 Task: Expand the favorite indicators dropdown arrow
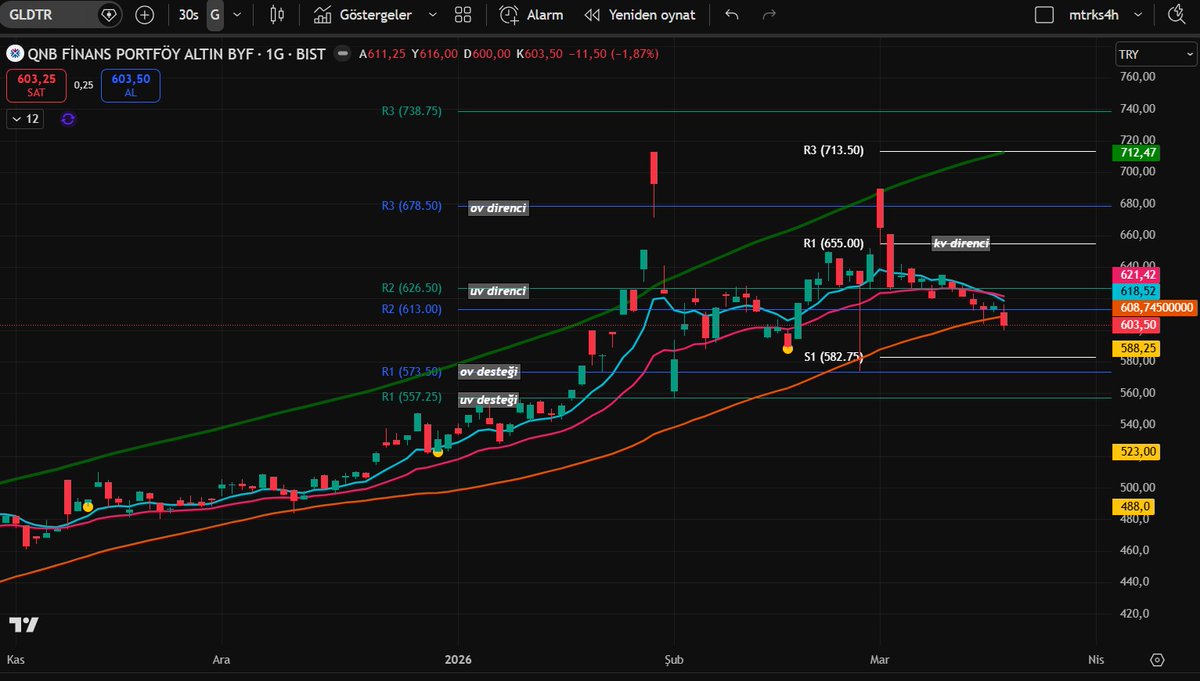[x=432, y=15]
